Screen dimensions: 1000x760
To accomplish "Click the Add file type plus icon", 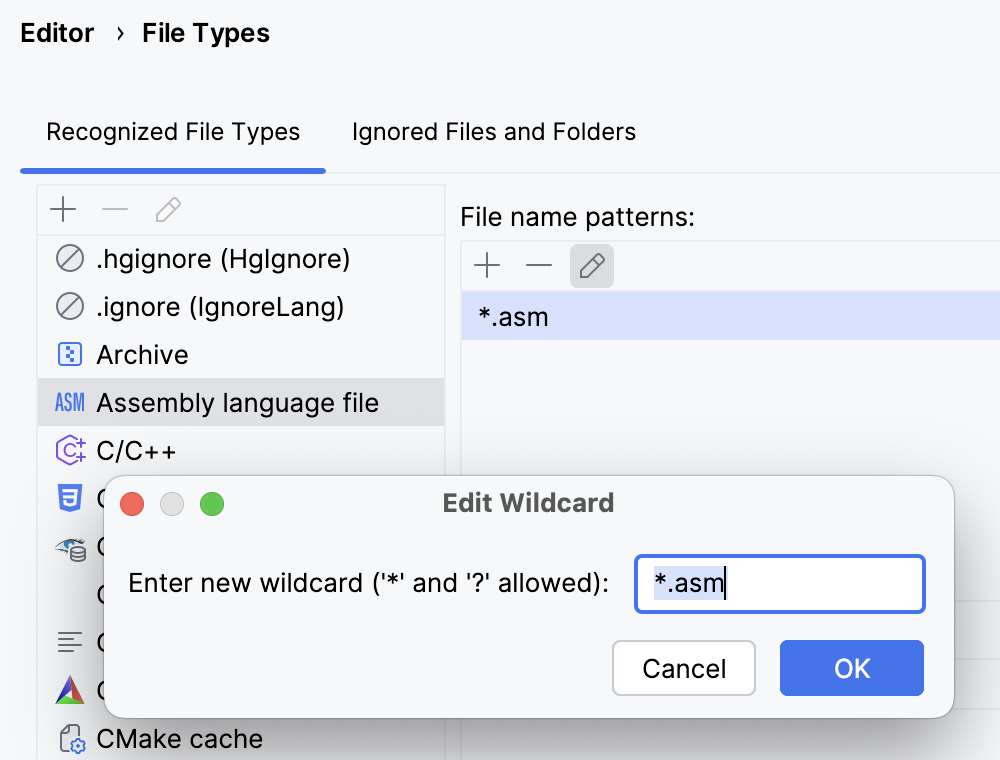I will 63,210.
